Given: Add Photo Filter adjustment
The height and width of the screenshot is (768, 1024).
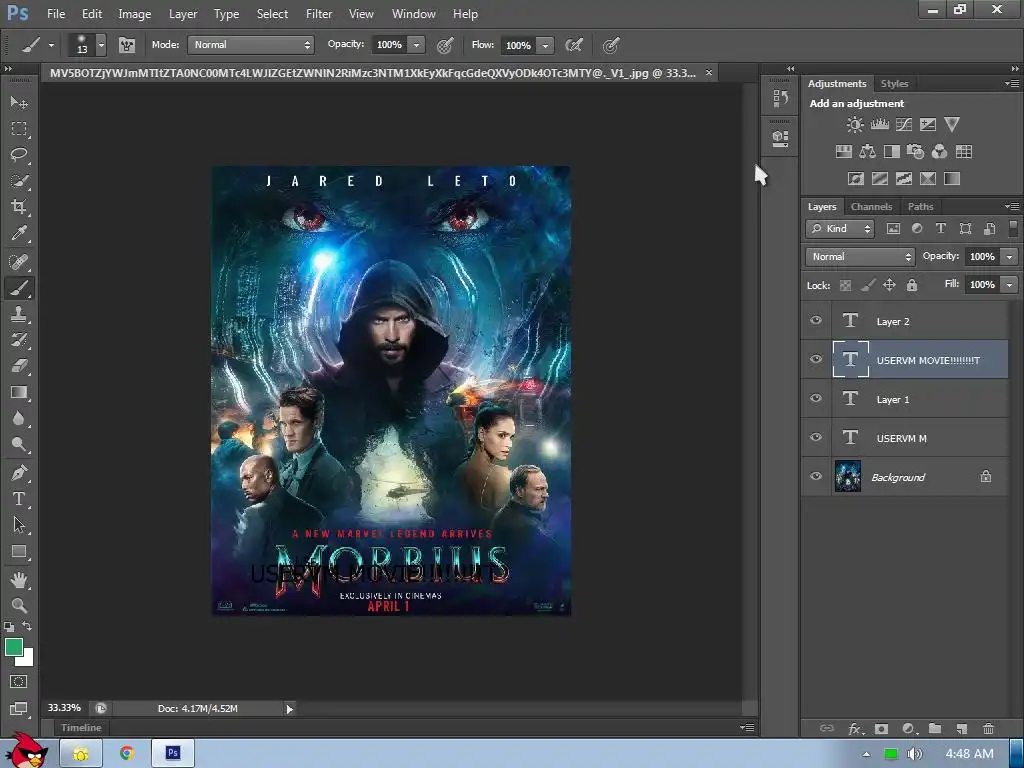Looking at the screenshot, I should click(915, 152).
